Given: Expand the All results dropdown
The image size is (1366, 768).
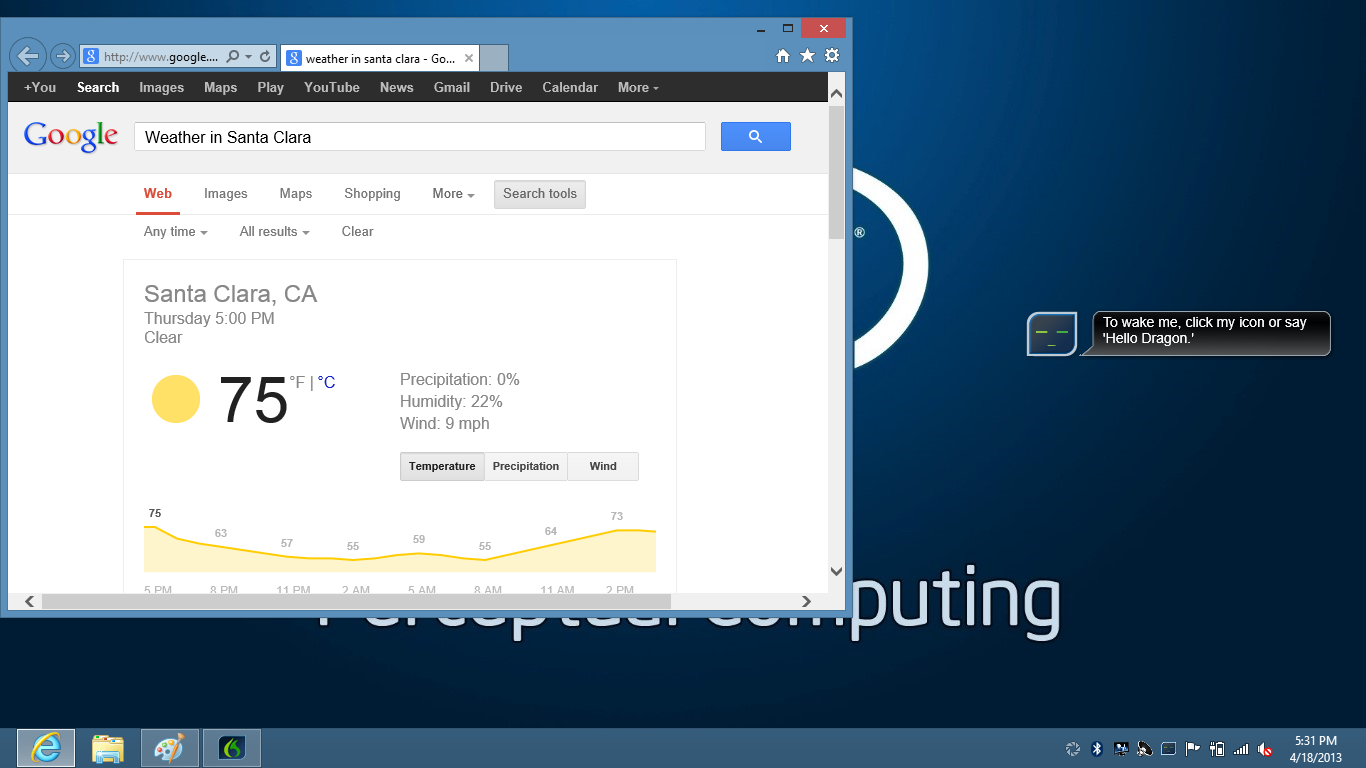Looking at the screenshot, I should 274,232.
